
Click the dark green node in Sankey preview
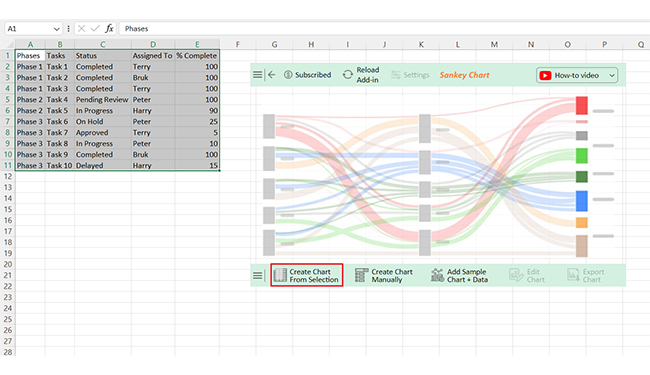coord(582,177)
